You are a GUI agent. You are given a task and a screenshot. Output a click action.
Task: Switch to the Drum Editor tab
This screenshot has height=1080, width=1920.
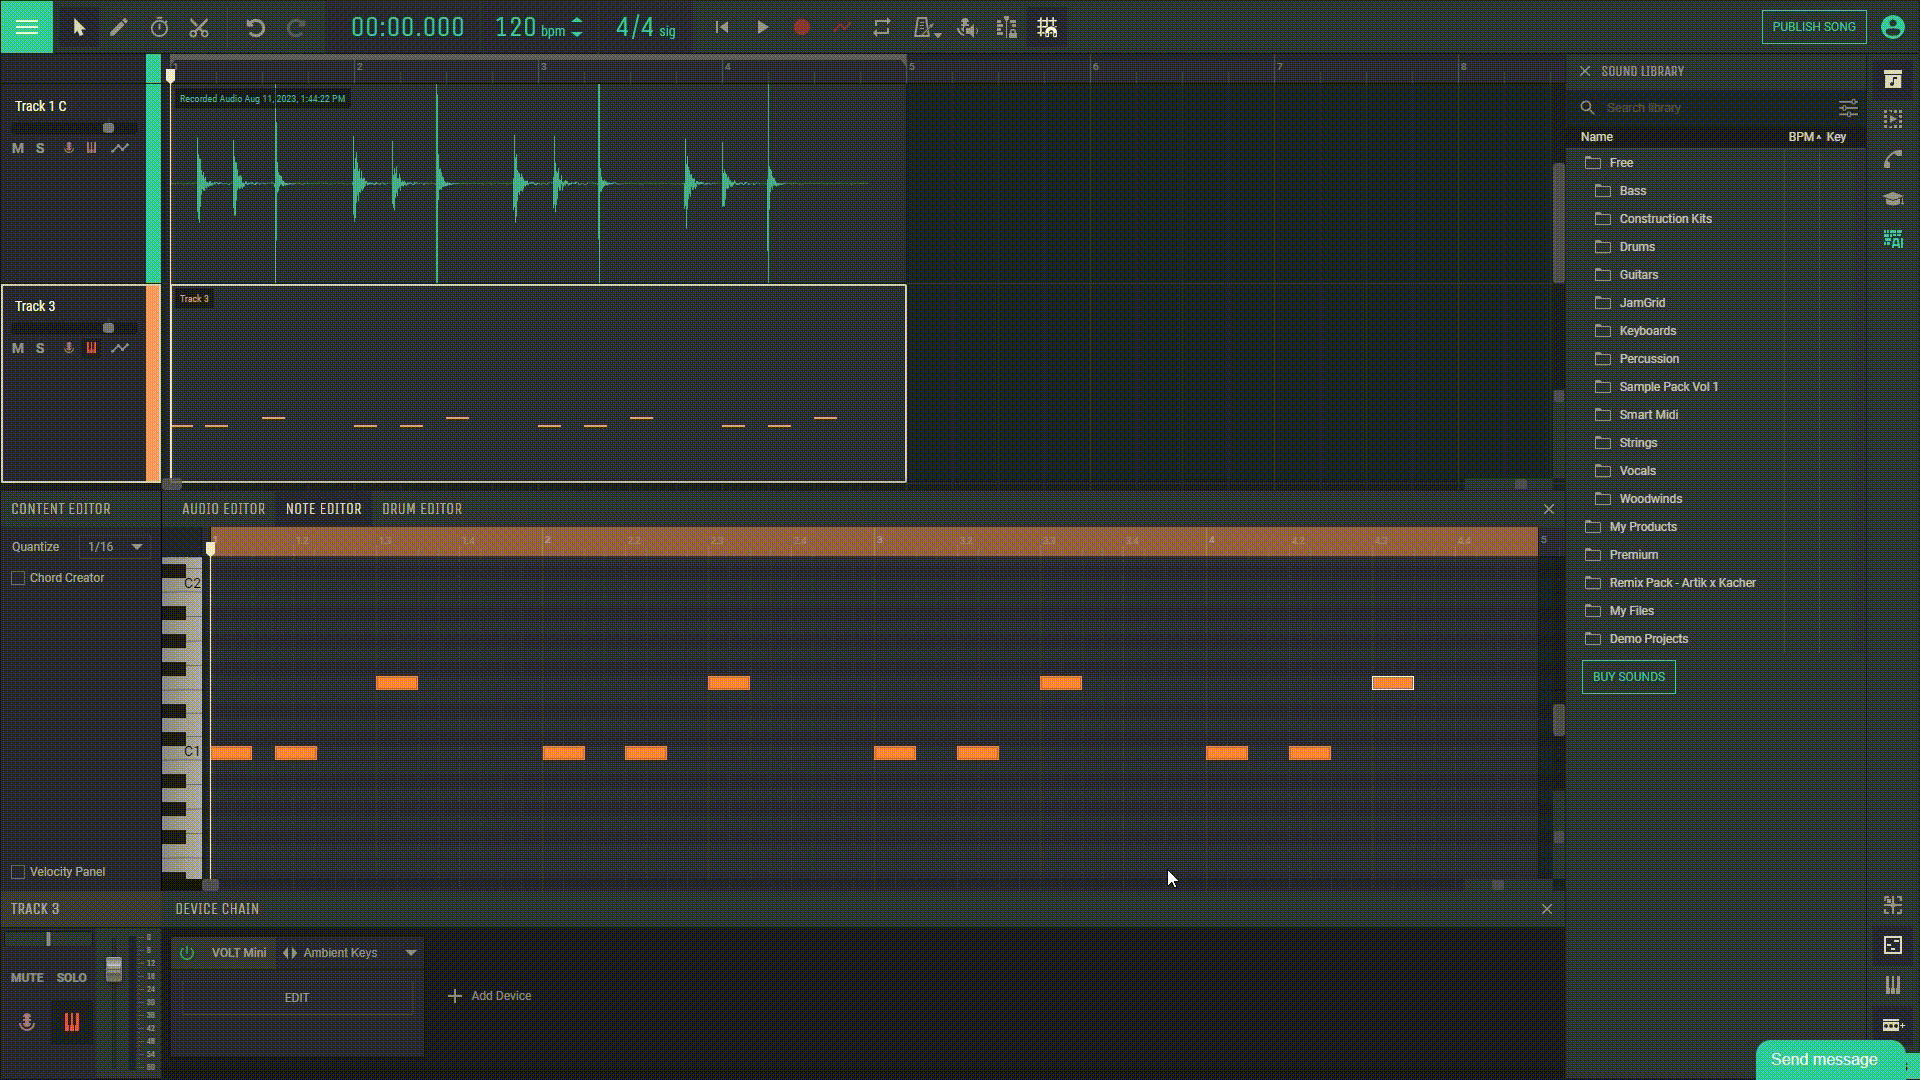pos(422,509)
